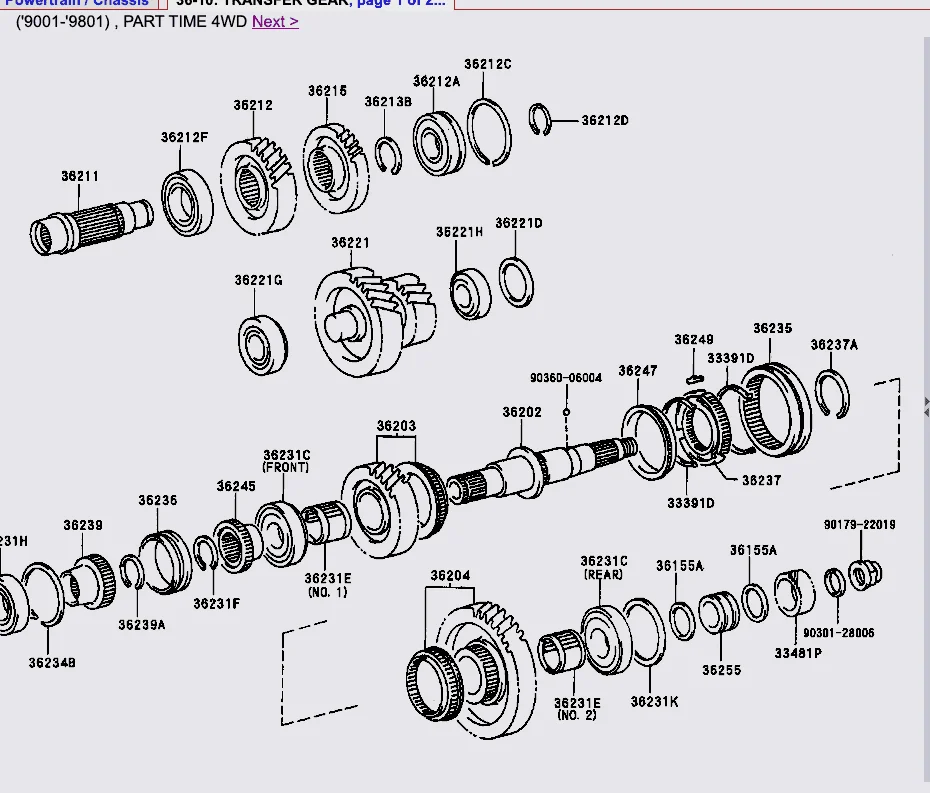Click part number 36221D label
The width and height of the screenshot is (930, 793).
click(x=519, y=223)
